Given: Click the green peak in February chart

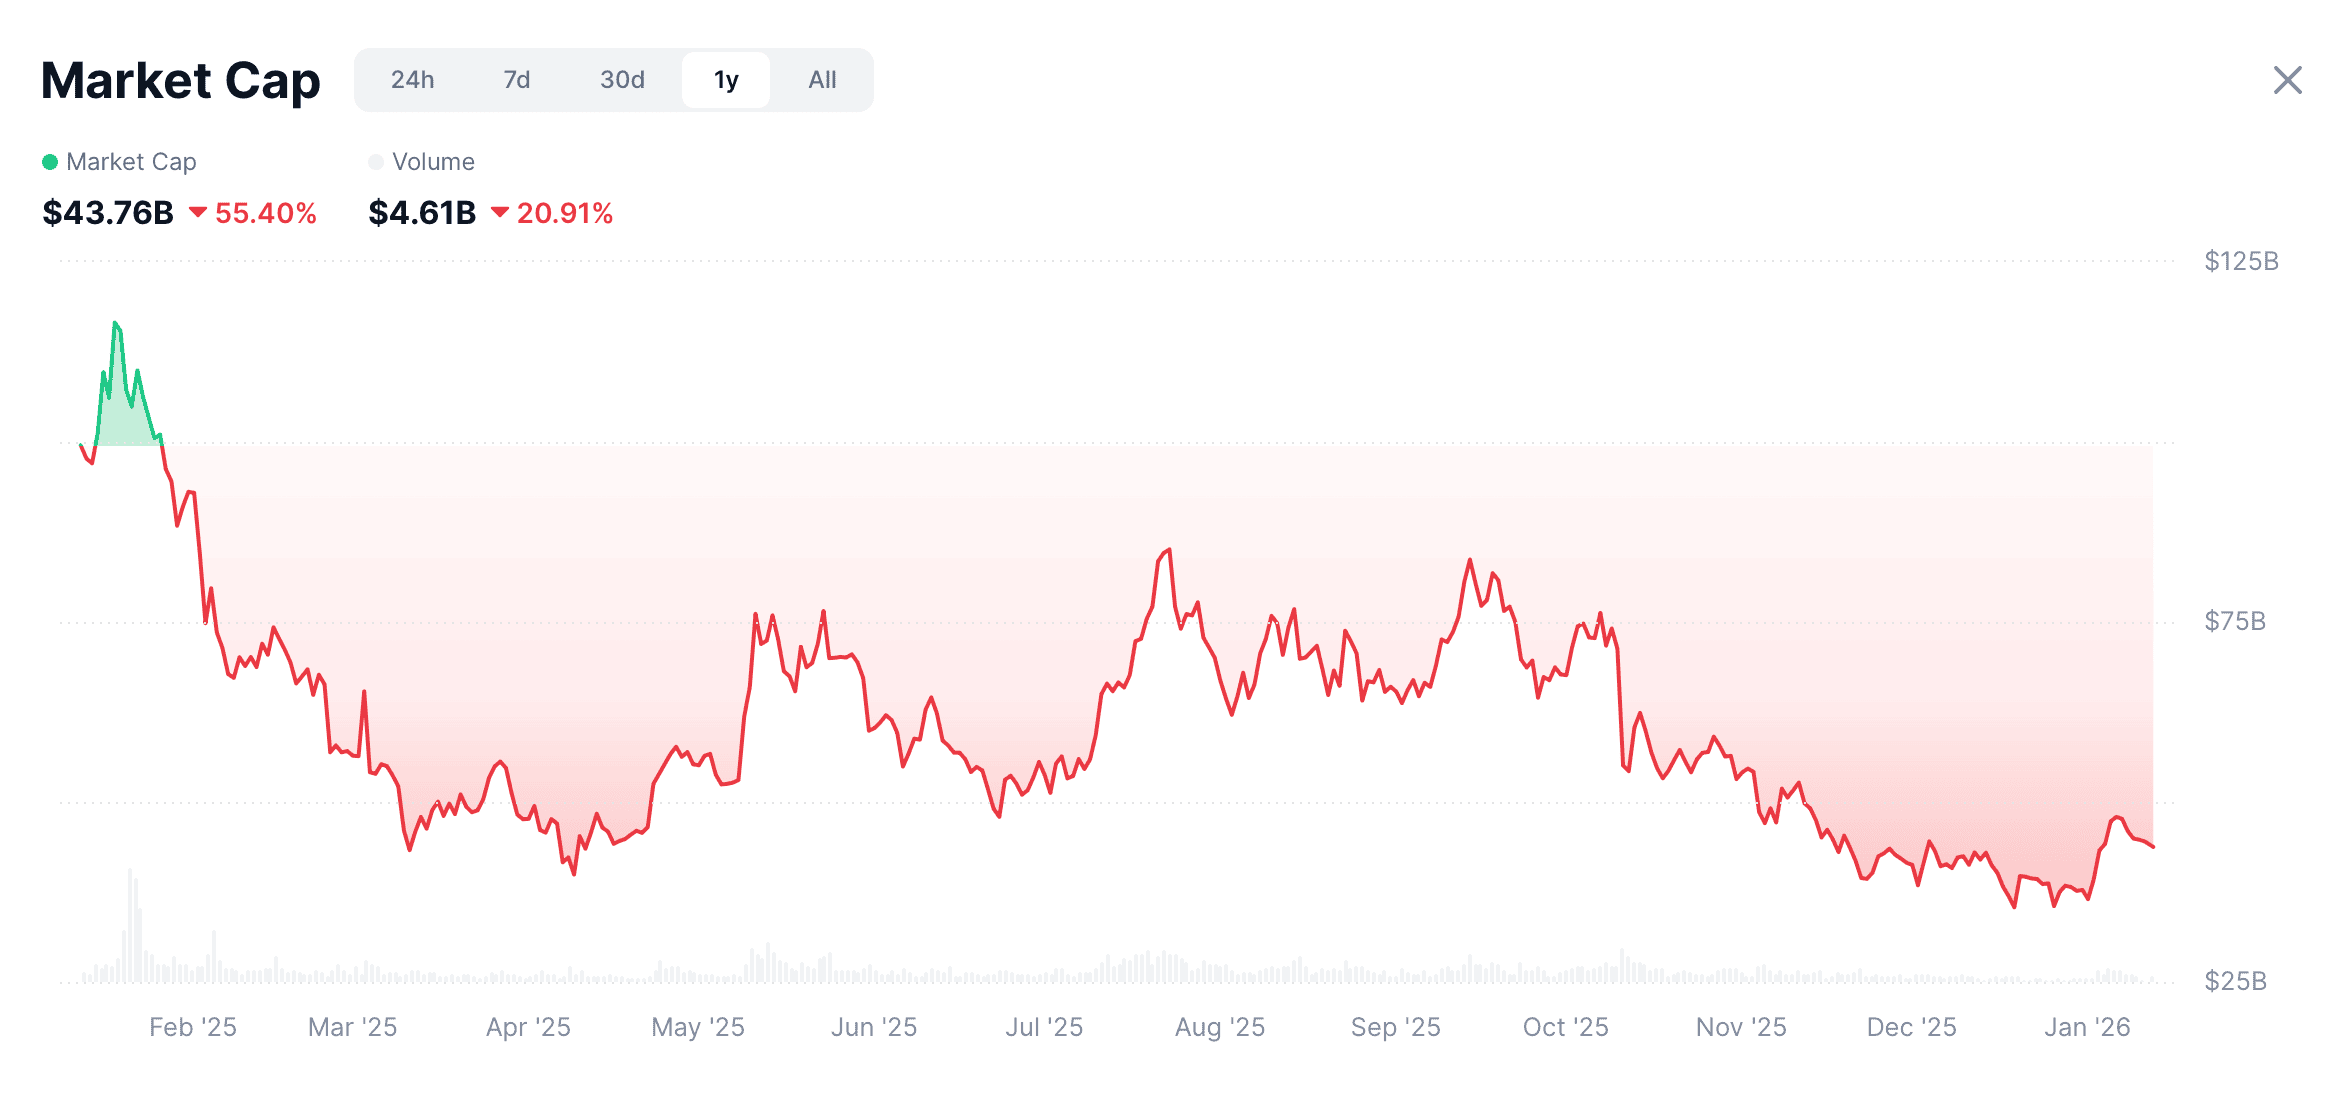Looking at the screenshot, I should coord(116,324).
